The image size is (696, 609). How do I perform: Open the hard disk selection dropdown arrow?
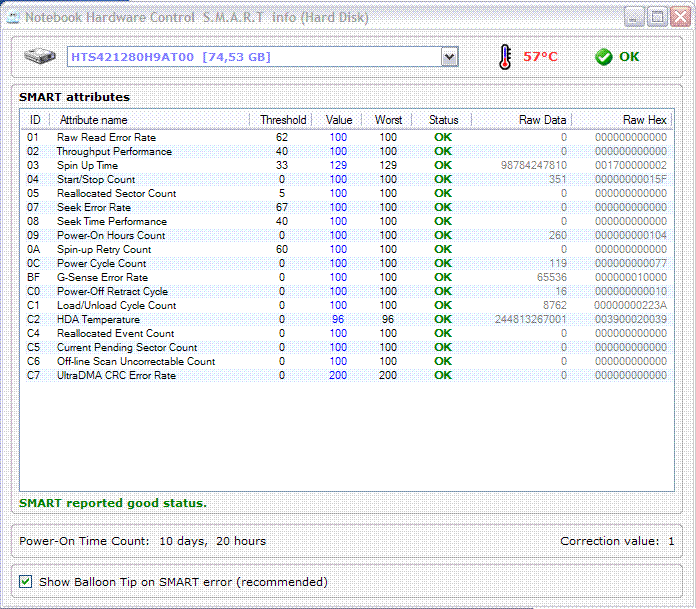(x=449, y=57)
